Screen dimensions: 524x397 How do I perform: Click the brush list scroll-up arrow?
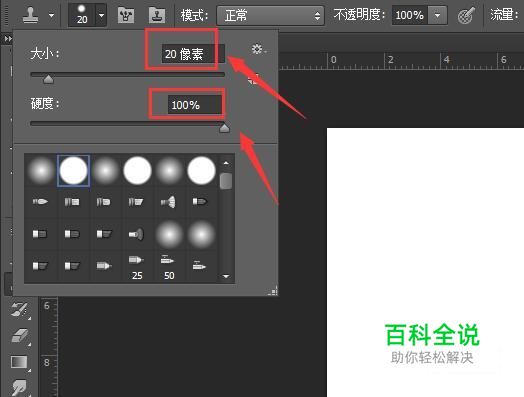click(226, 163)
